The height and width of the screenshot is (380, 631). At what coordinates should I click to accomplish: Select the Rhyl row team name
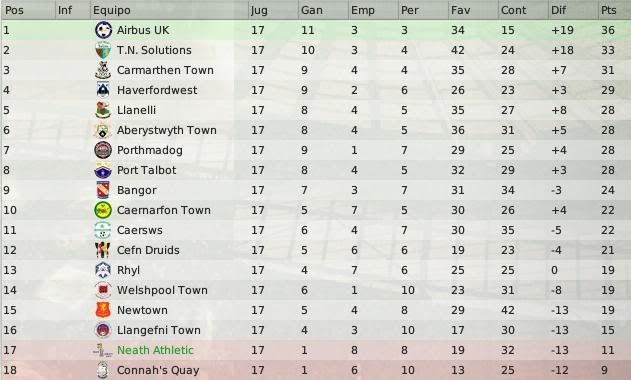point(128,270)
